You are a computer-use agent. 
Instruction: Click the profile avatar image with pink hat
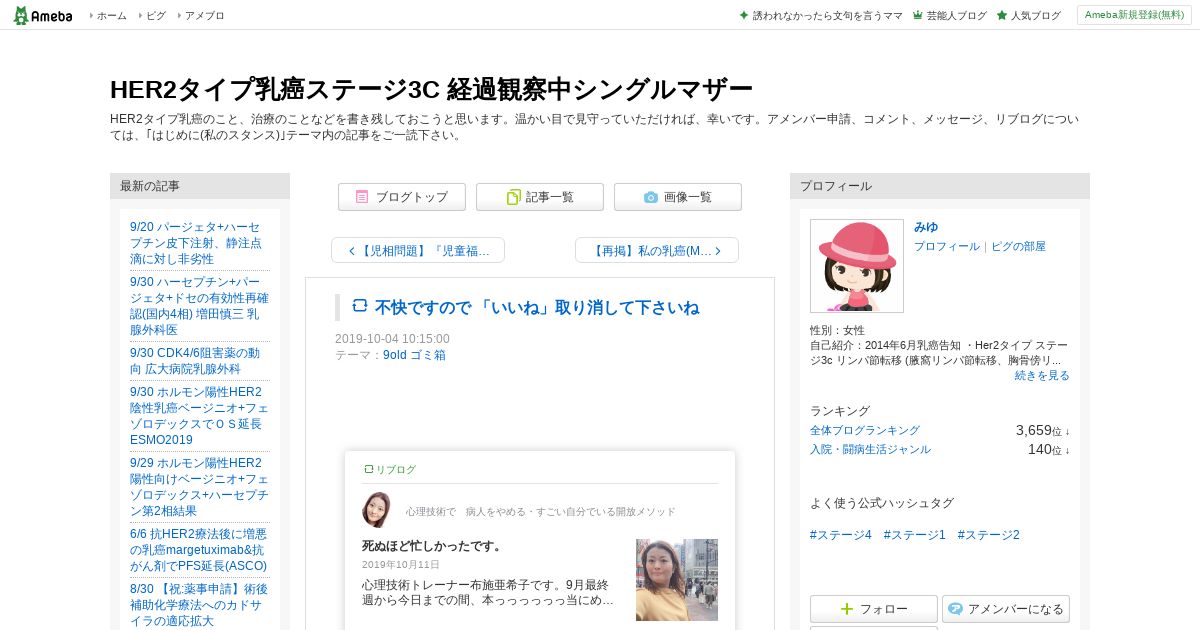857,266
